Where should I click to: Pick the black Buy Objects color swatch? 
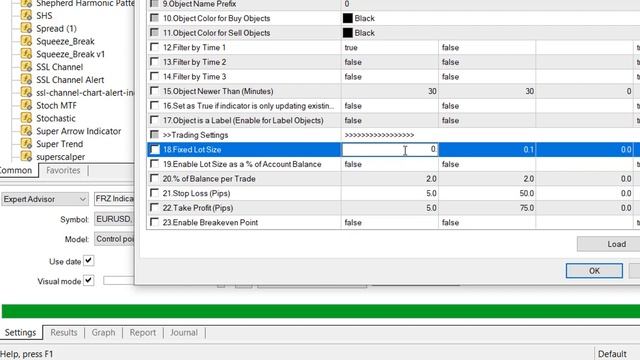point(348,18)
